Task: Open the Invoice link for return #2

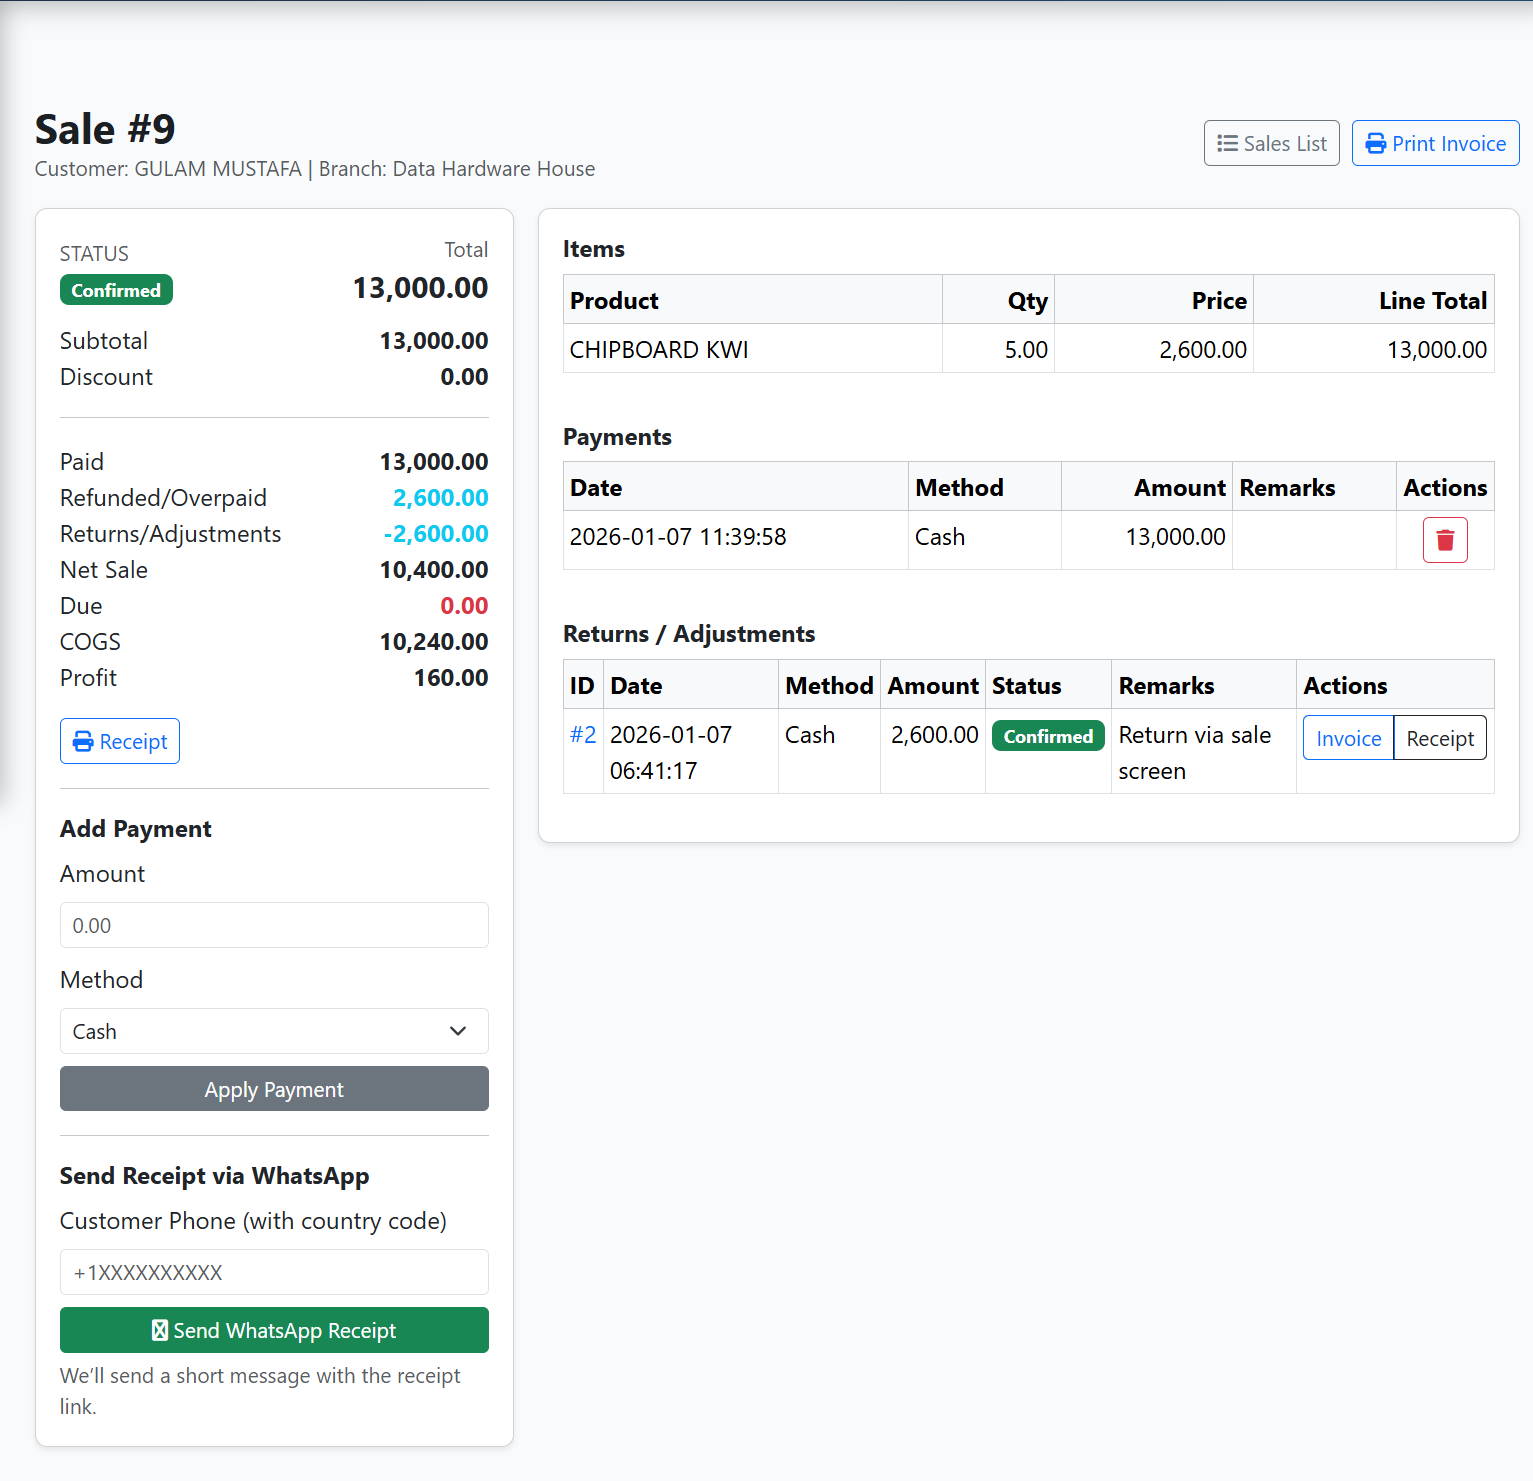Action: [x=1347, y=737]
